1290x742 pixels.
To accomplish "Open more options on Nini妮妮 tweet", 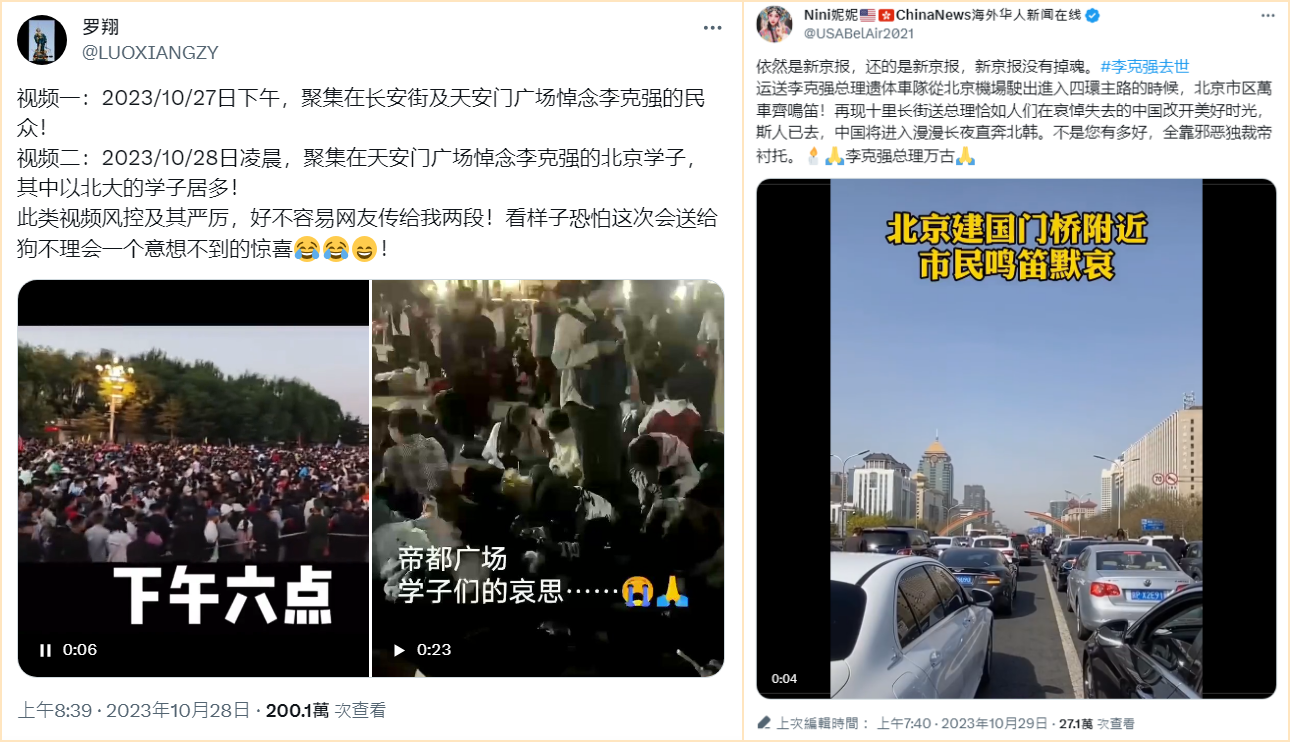I will (1266, 17).
